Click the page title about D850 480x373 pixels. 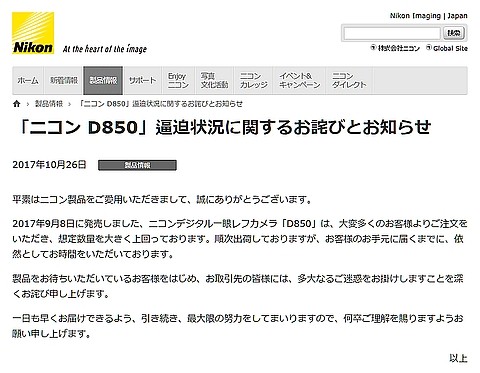pyautogui.click(x=225, y=127)
